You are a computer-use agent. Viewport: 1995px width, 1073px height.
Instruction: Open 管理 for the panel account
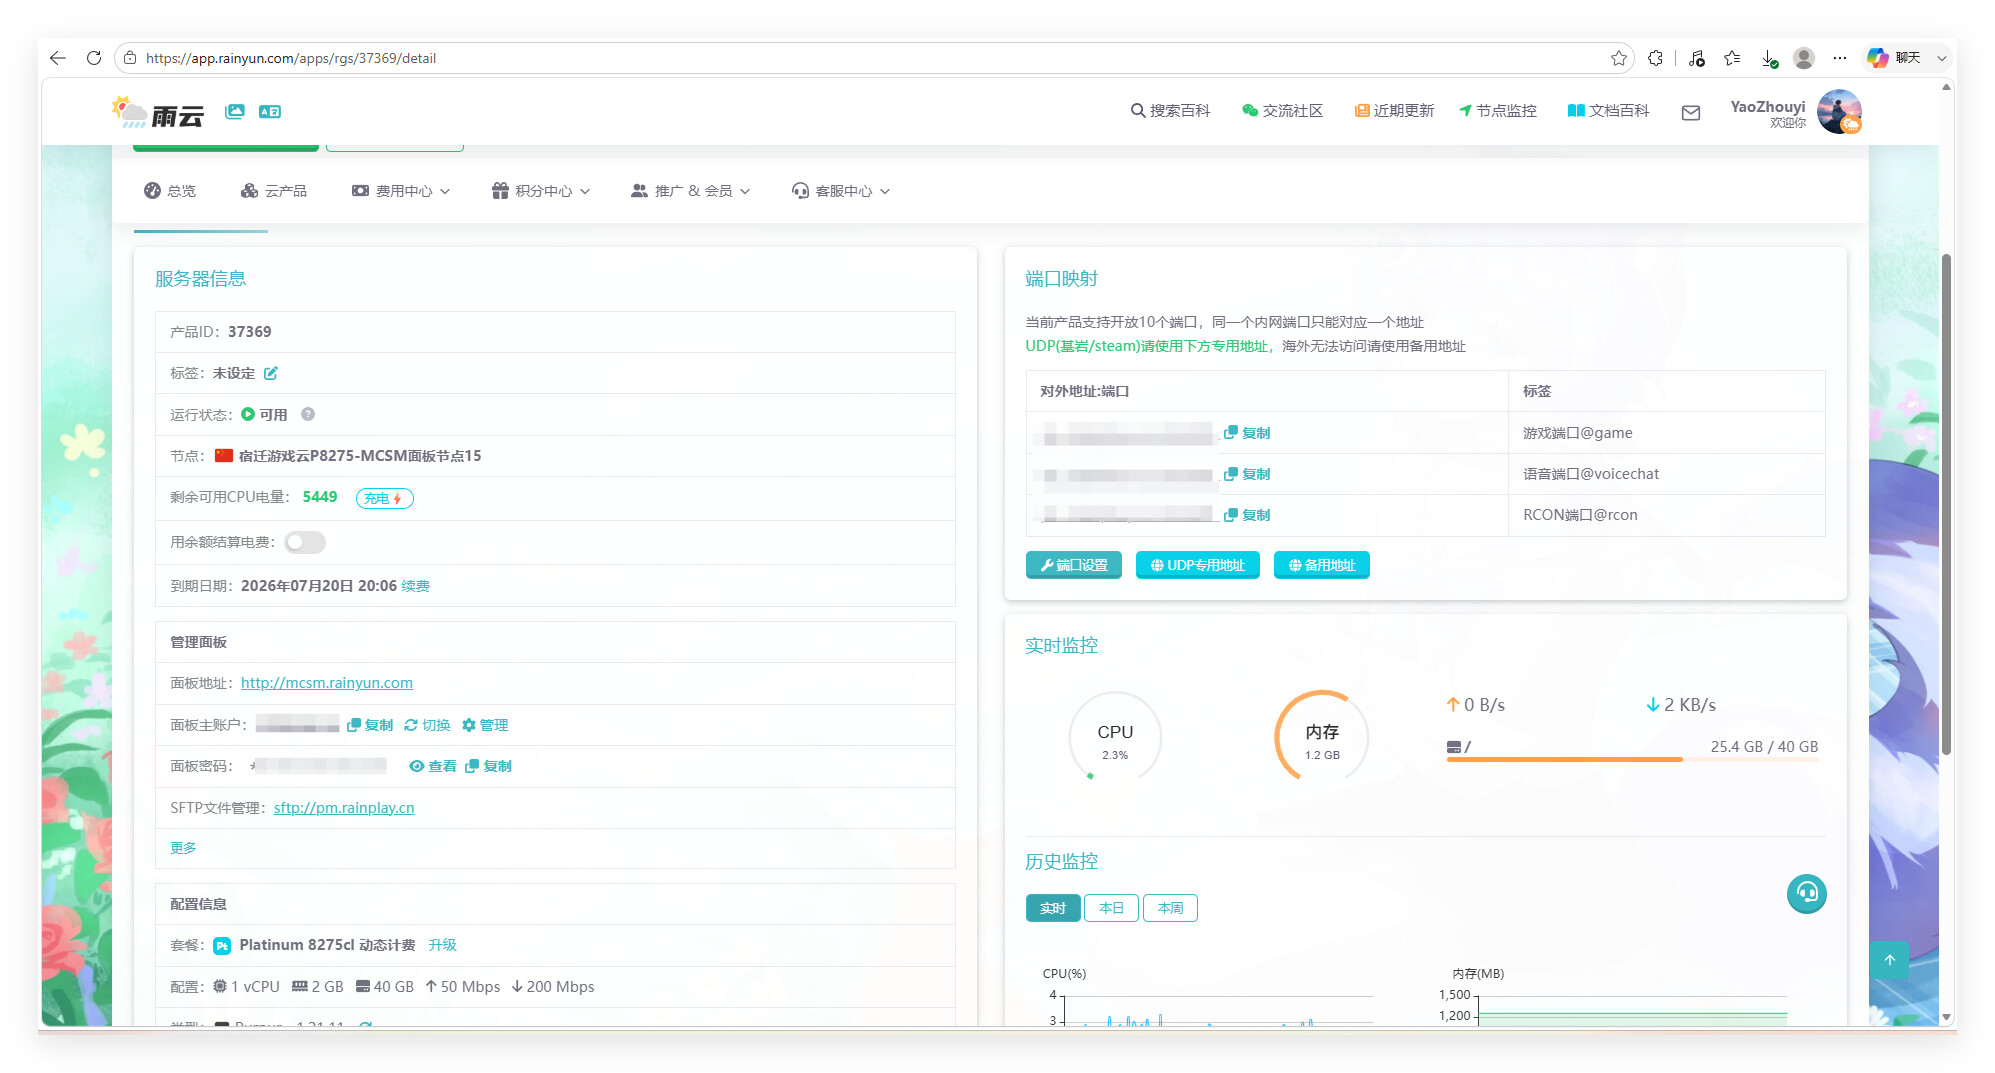[485, 725]
